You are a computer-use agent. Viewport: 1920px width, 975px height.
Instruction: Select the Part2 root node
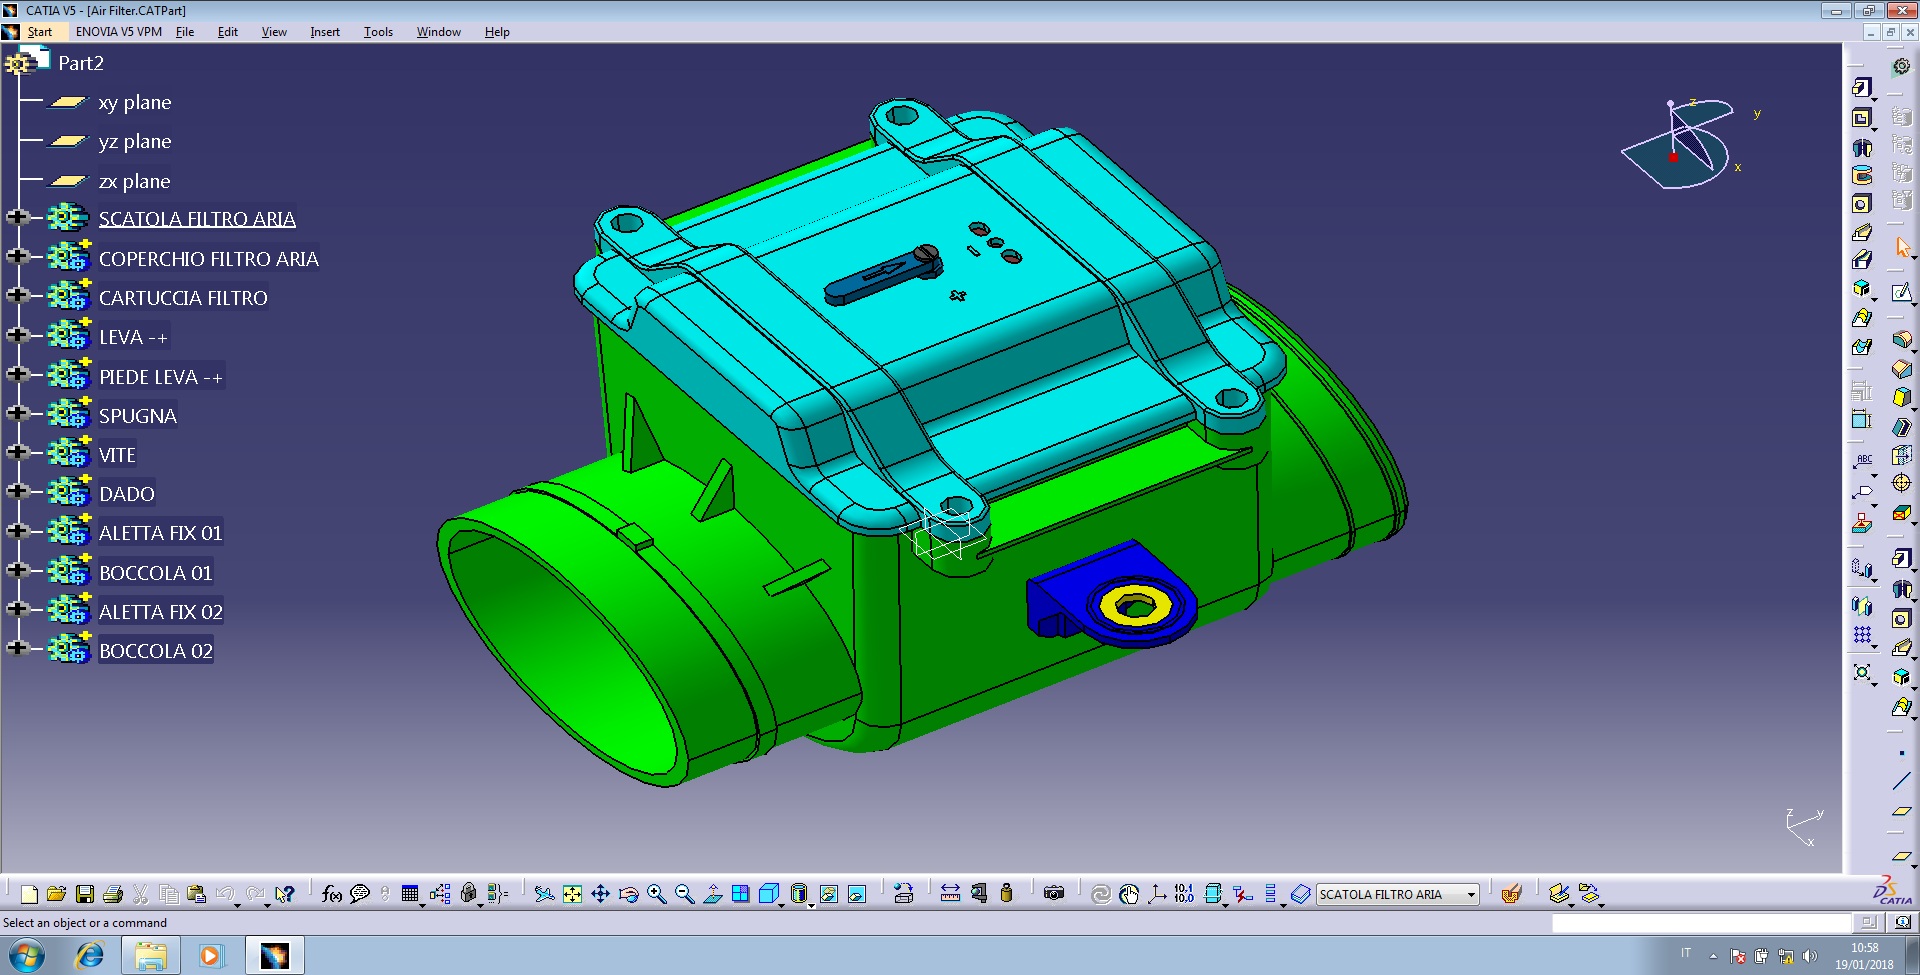coord(81,63)
